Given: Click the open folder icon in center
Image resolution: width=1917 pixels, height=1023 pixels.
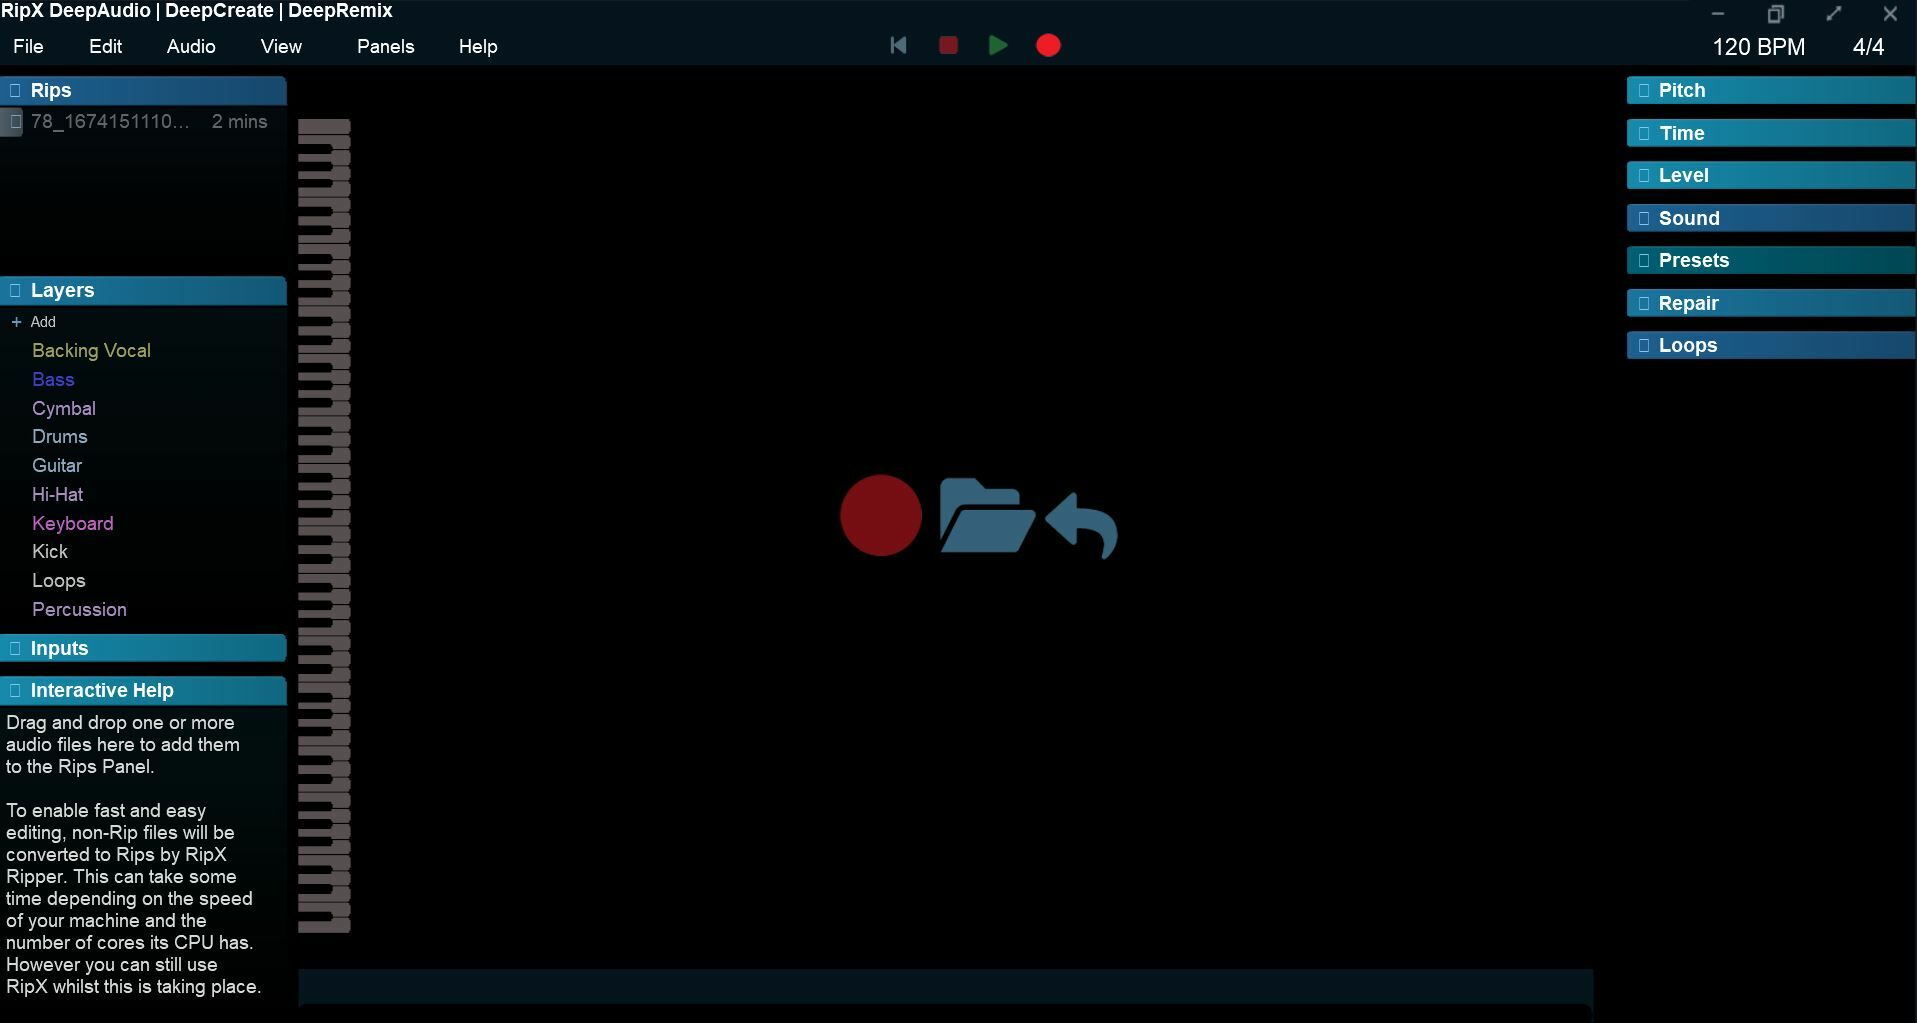Looking at the screenshot, I should coord(986,515).
